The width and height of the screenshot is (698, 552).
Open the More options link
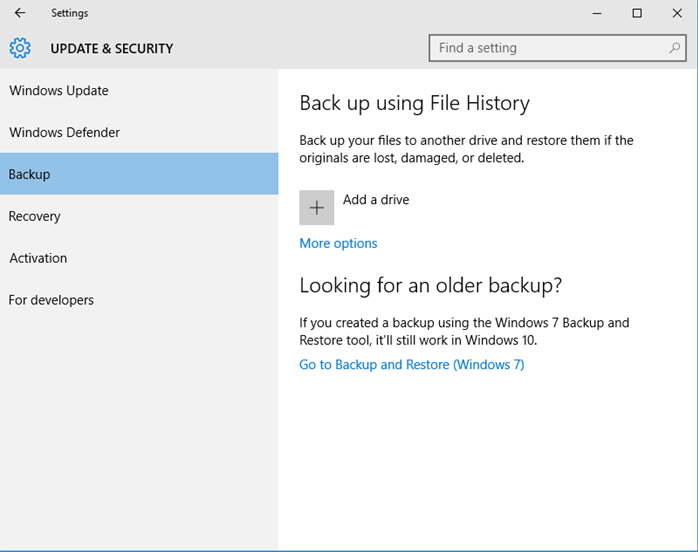point(338,243)
